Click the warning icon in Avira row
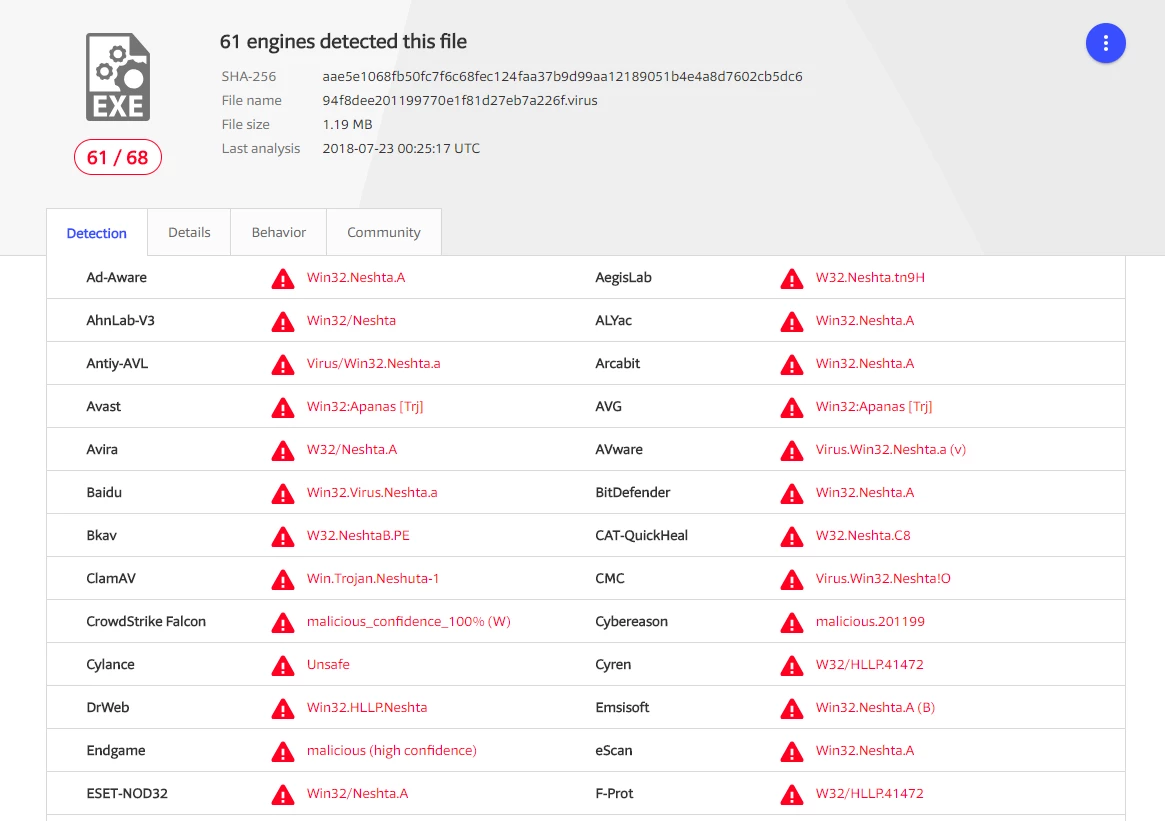The width and height of the screenshot is (1165, 821). click(282, 451)
